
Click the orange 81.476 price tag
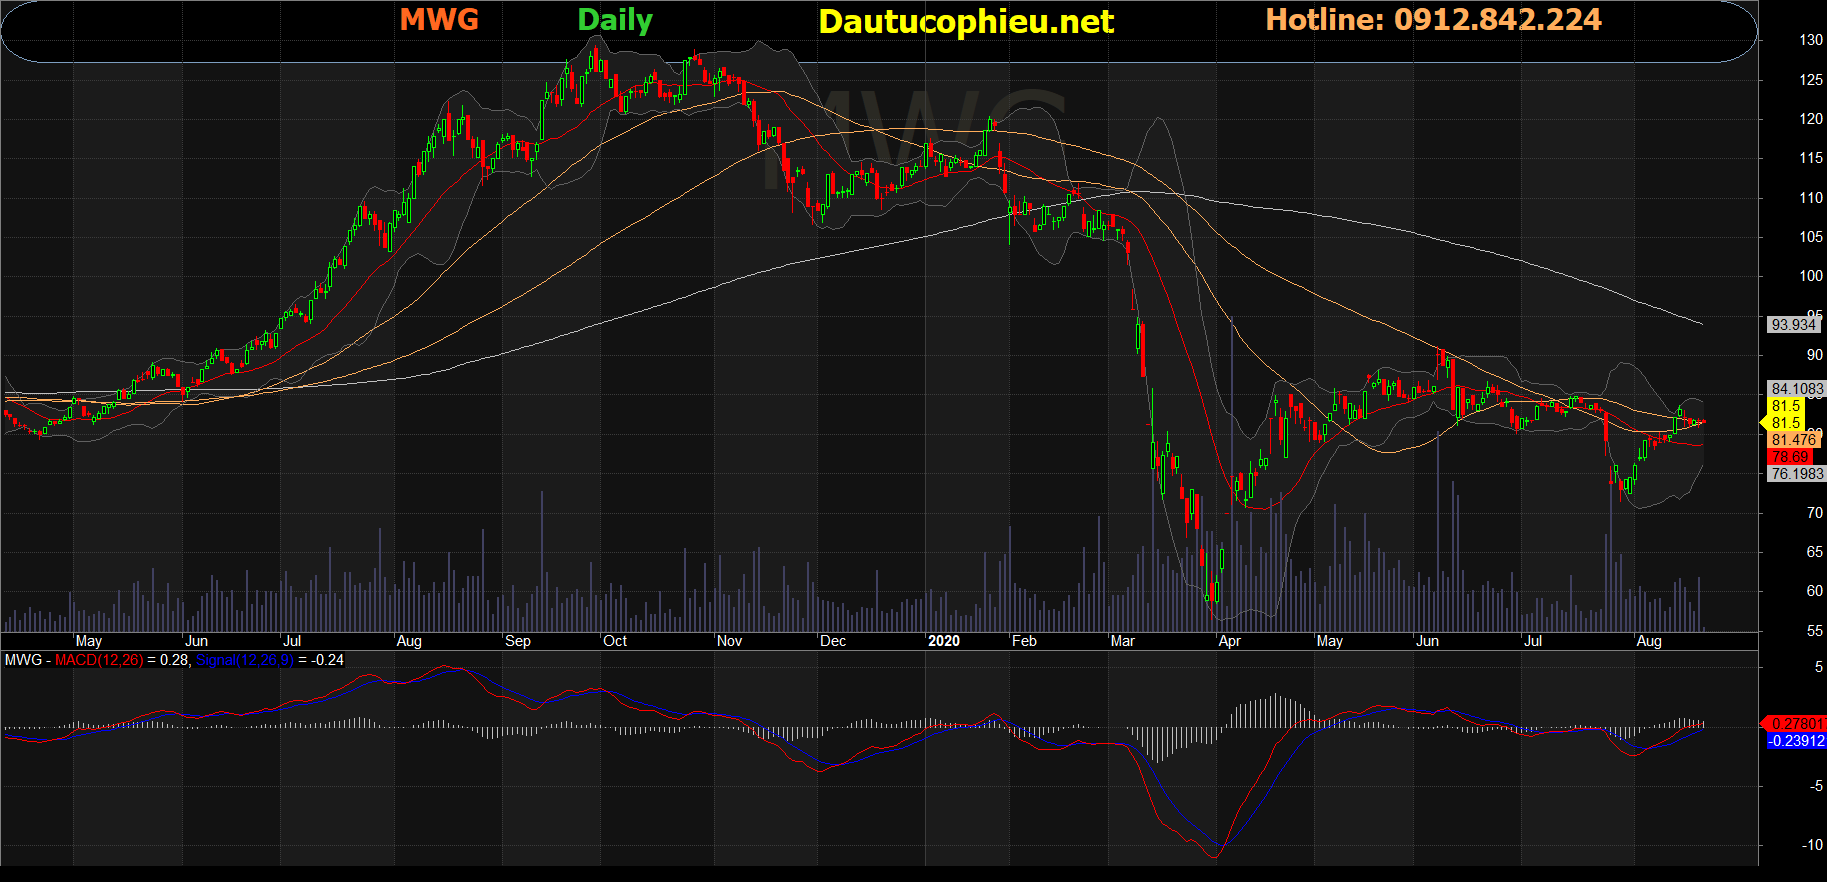[1793, 440]
